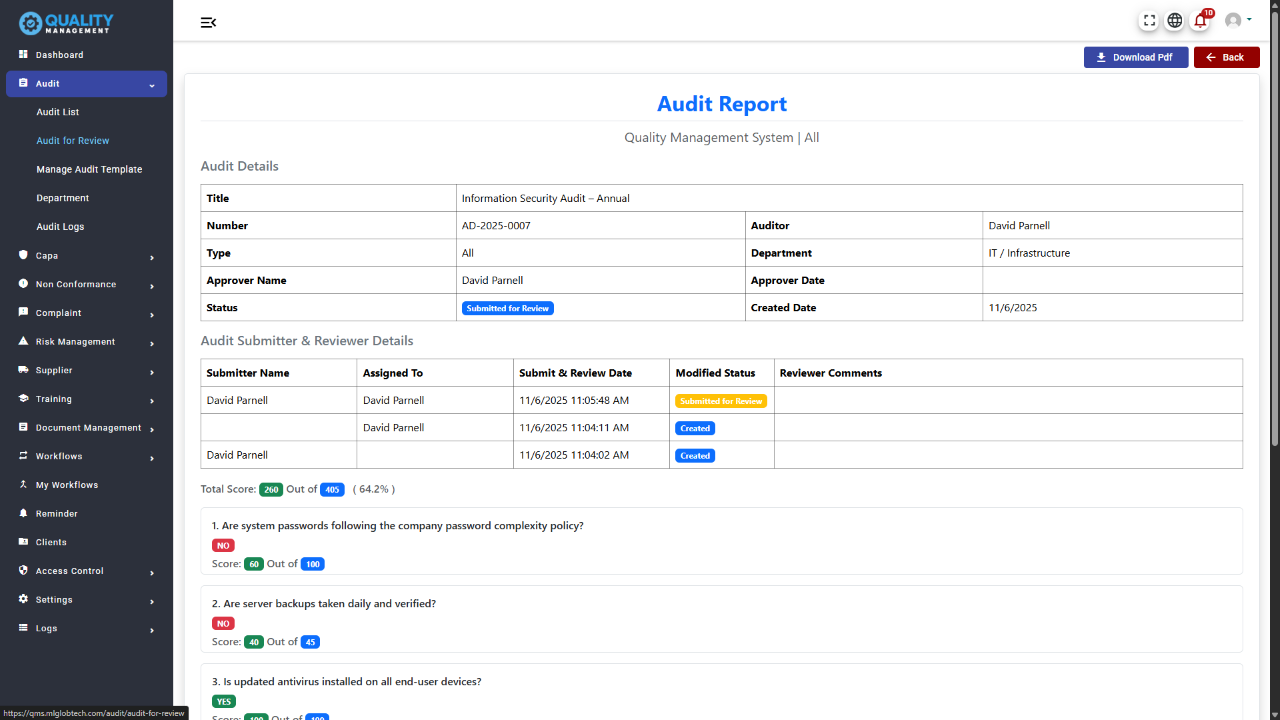Click the Reminder bell icon in sidebar
Image resolution: width=1280 pixels, height=720 pixels.
pos(23,513)
